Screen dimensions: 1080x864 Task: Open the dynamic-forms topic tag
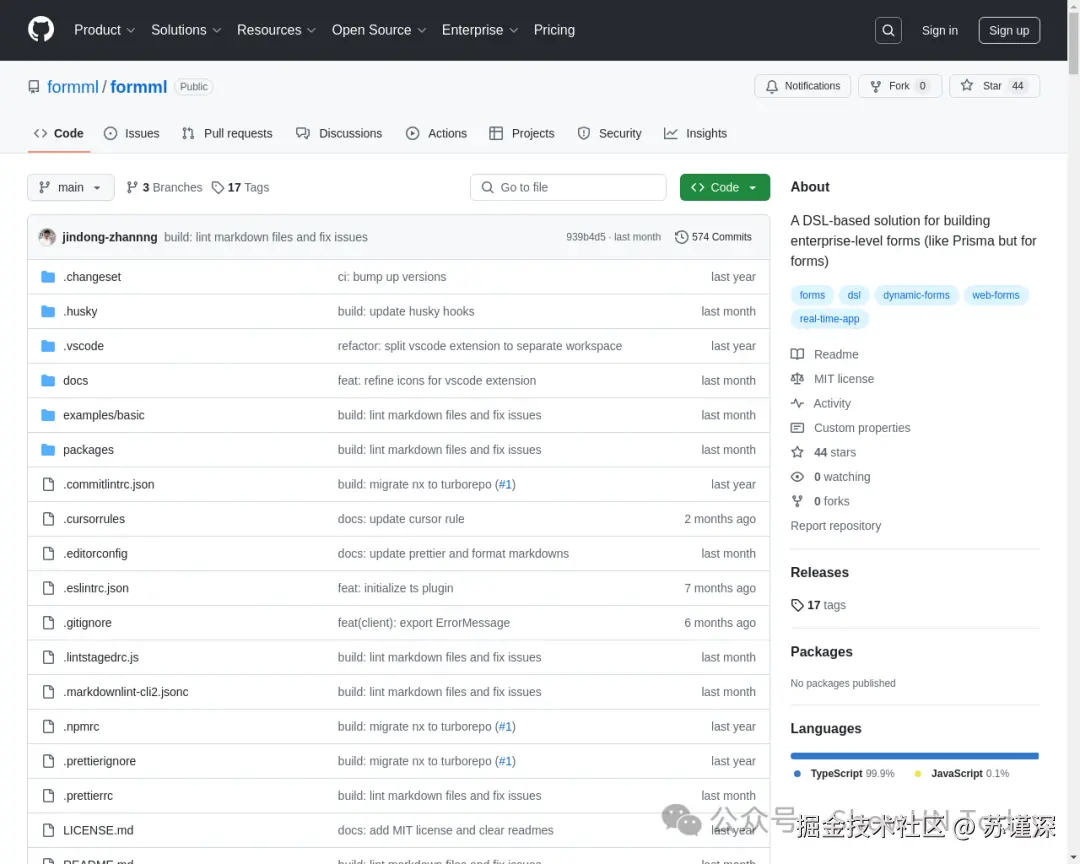click(916, 295)
